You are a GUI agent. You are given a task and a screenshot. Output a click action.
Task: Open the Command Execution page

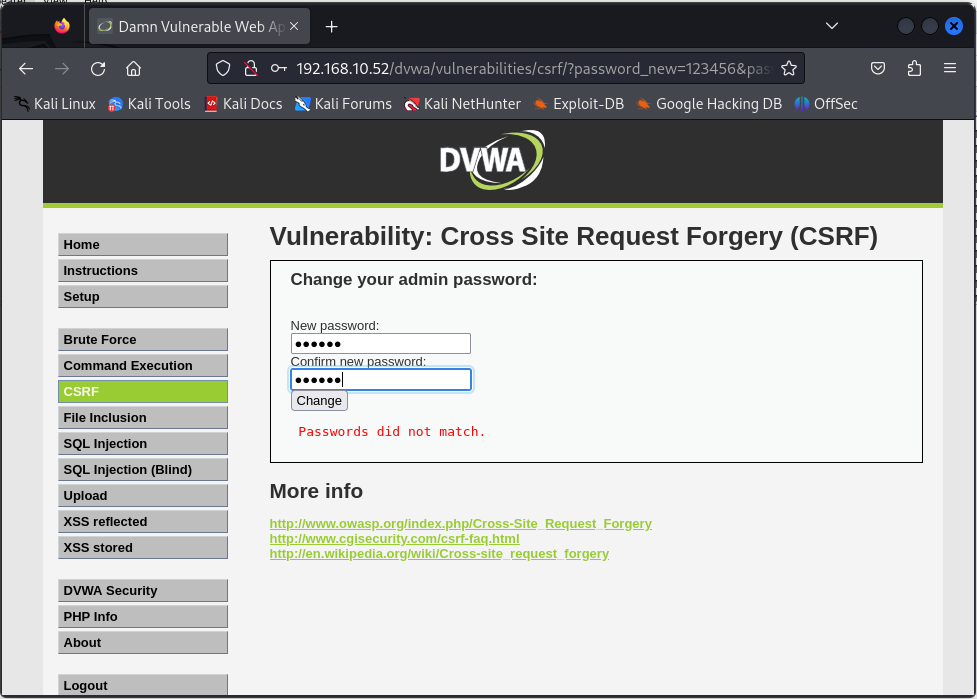coord(143,366)
